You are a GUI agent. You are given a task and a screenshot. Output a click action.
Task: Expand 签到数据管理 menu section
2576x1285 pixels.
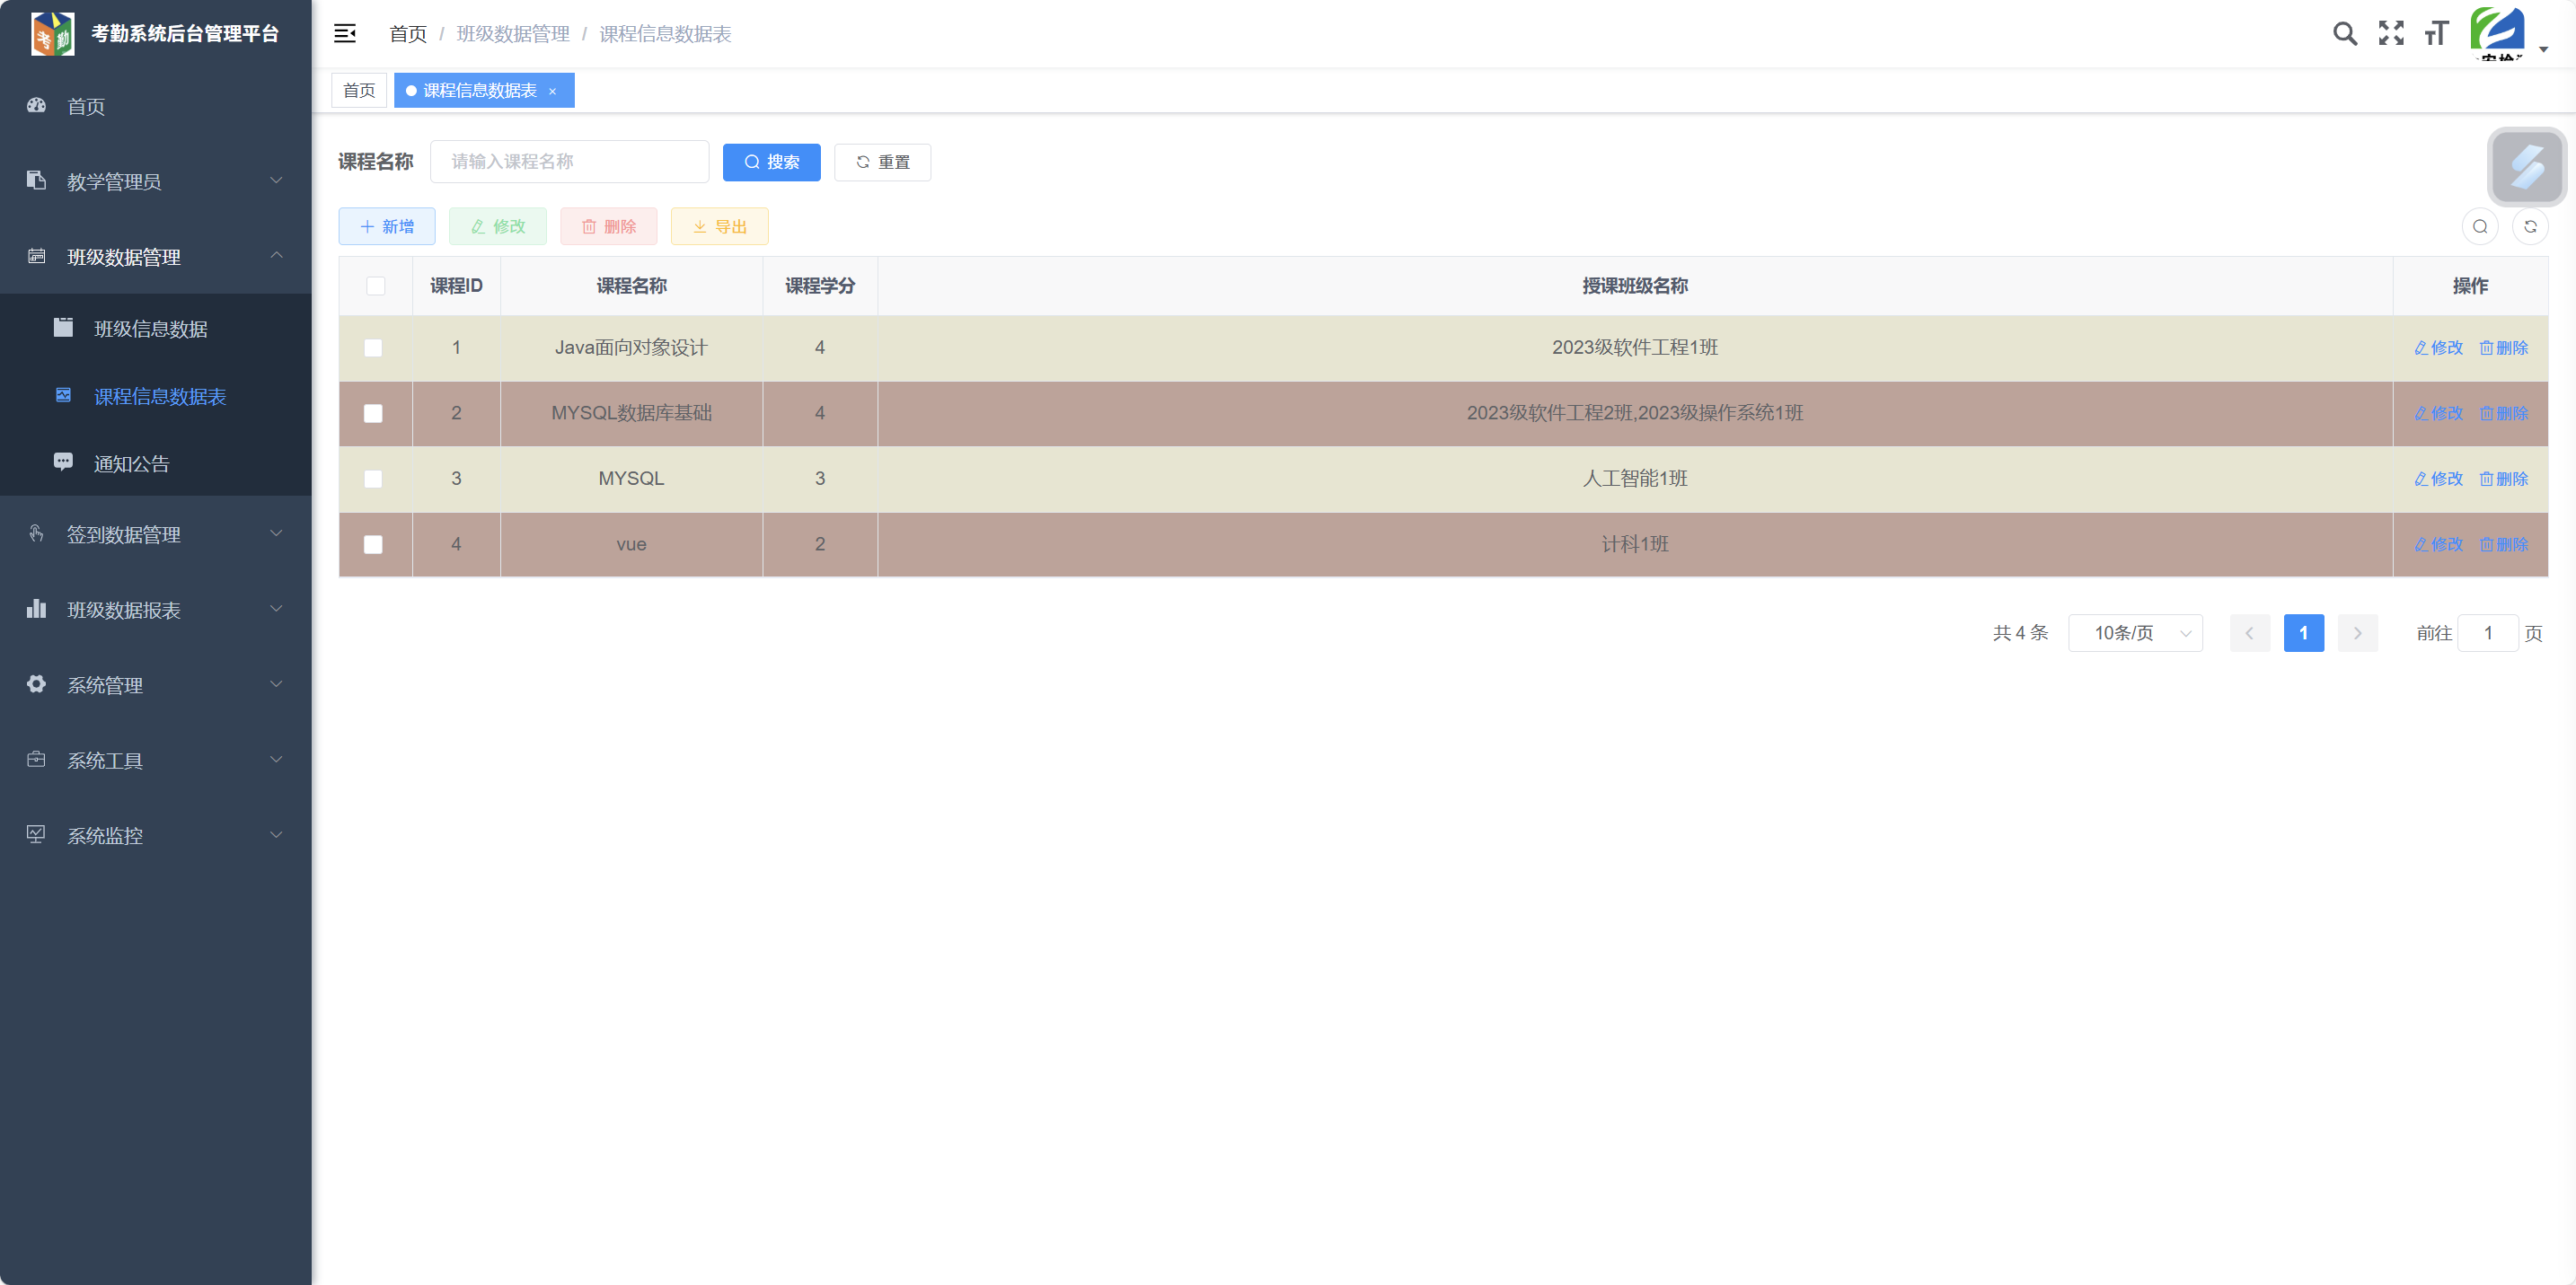tap(155, 534)
